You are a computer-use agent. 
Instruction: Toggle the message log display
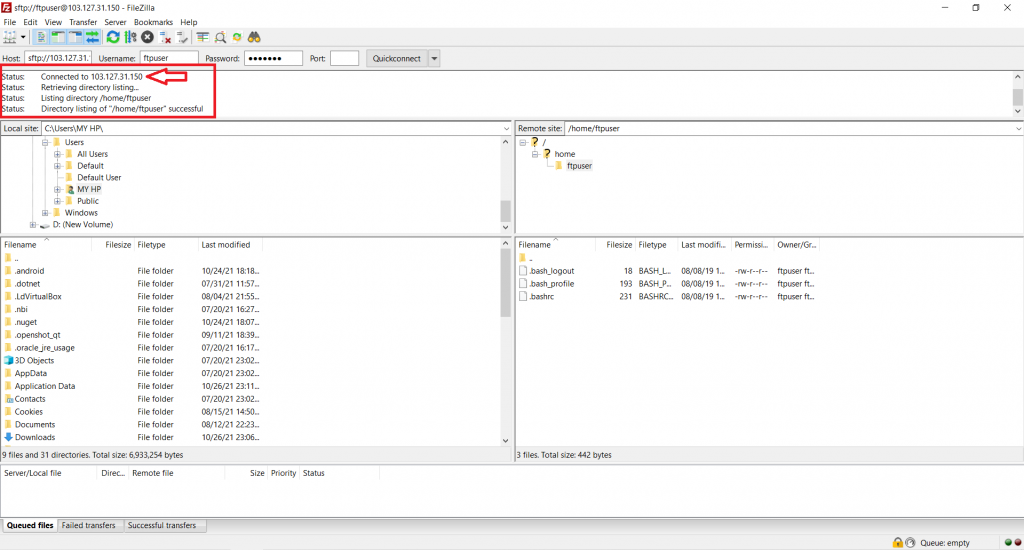(x=41, y=37)
